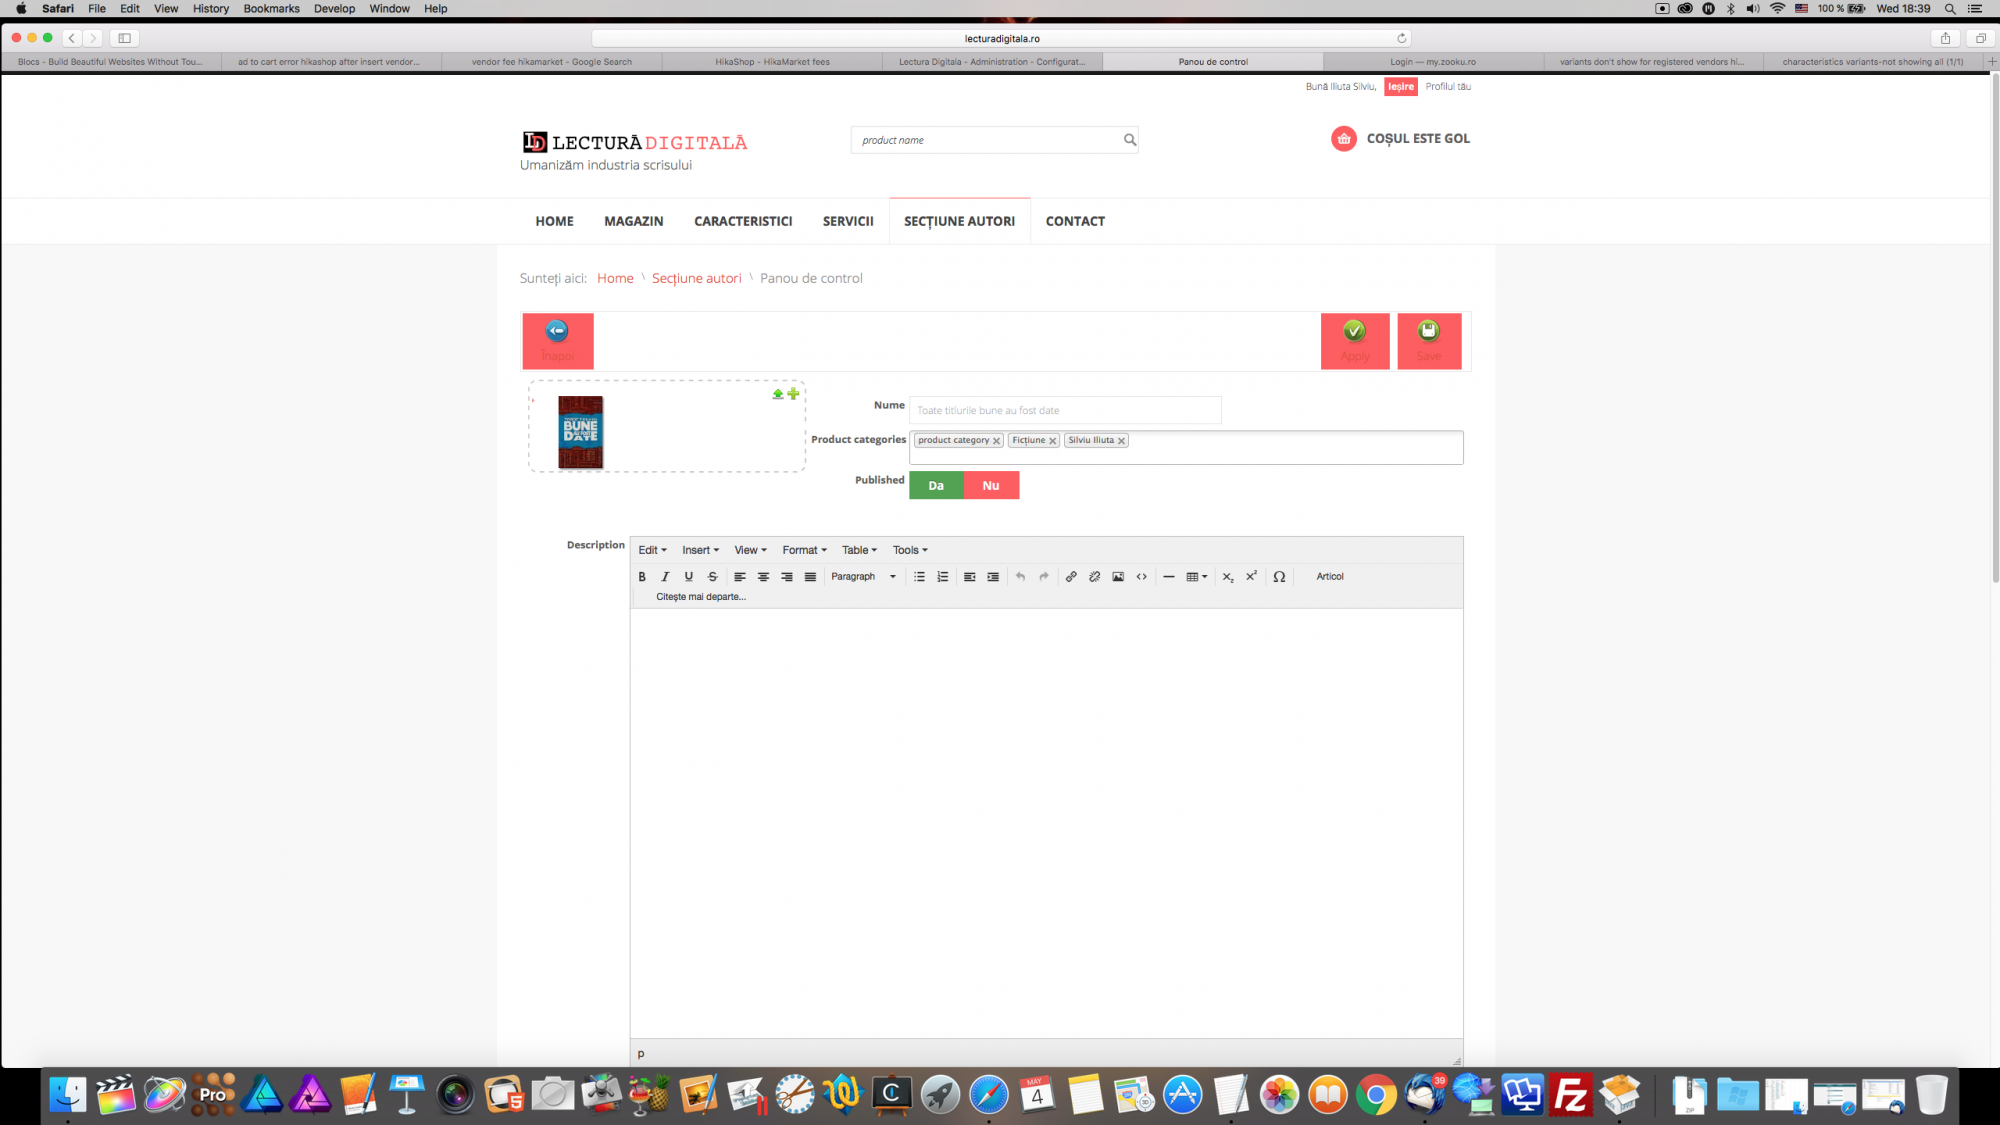Click the Nume product name field

pos(1064,410)
